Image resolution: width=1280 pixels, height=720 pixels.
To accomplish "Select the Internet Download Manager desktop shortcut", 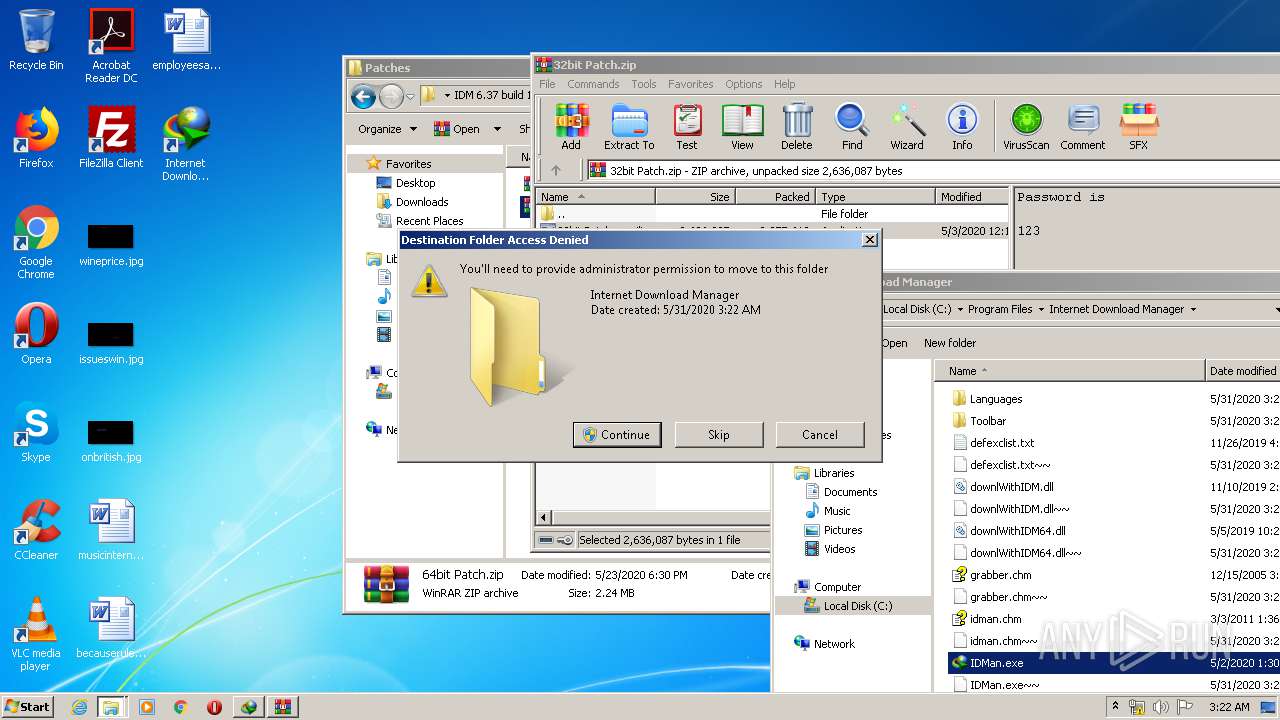I will [186, 144].
